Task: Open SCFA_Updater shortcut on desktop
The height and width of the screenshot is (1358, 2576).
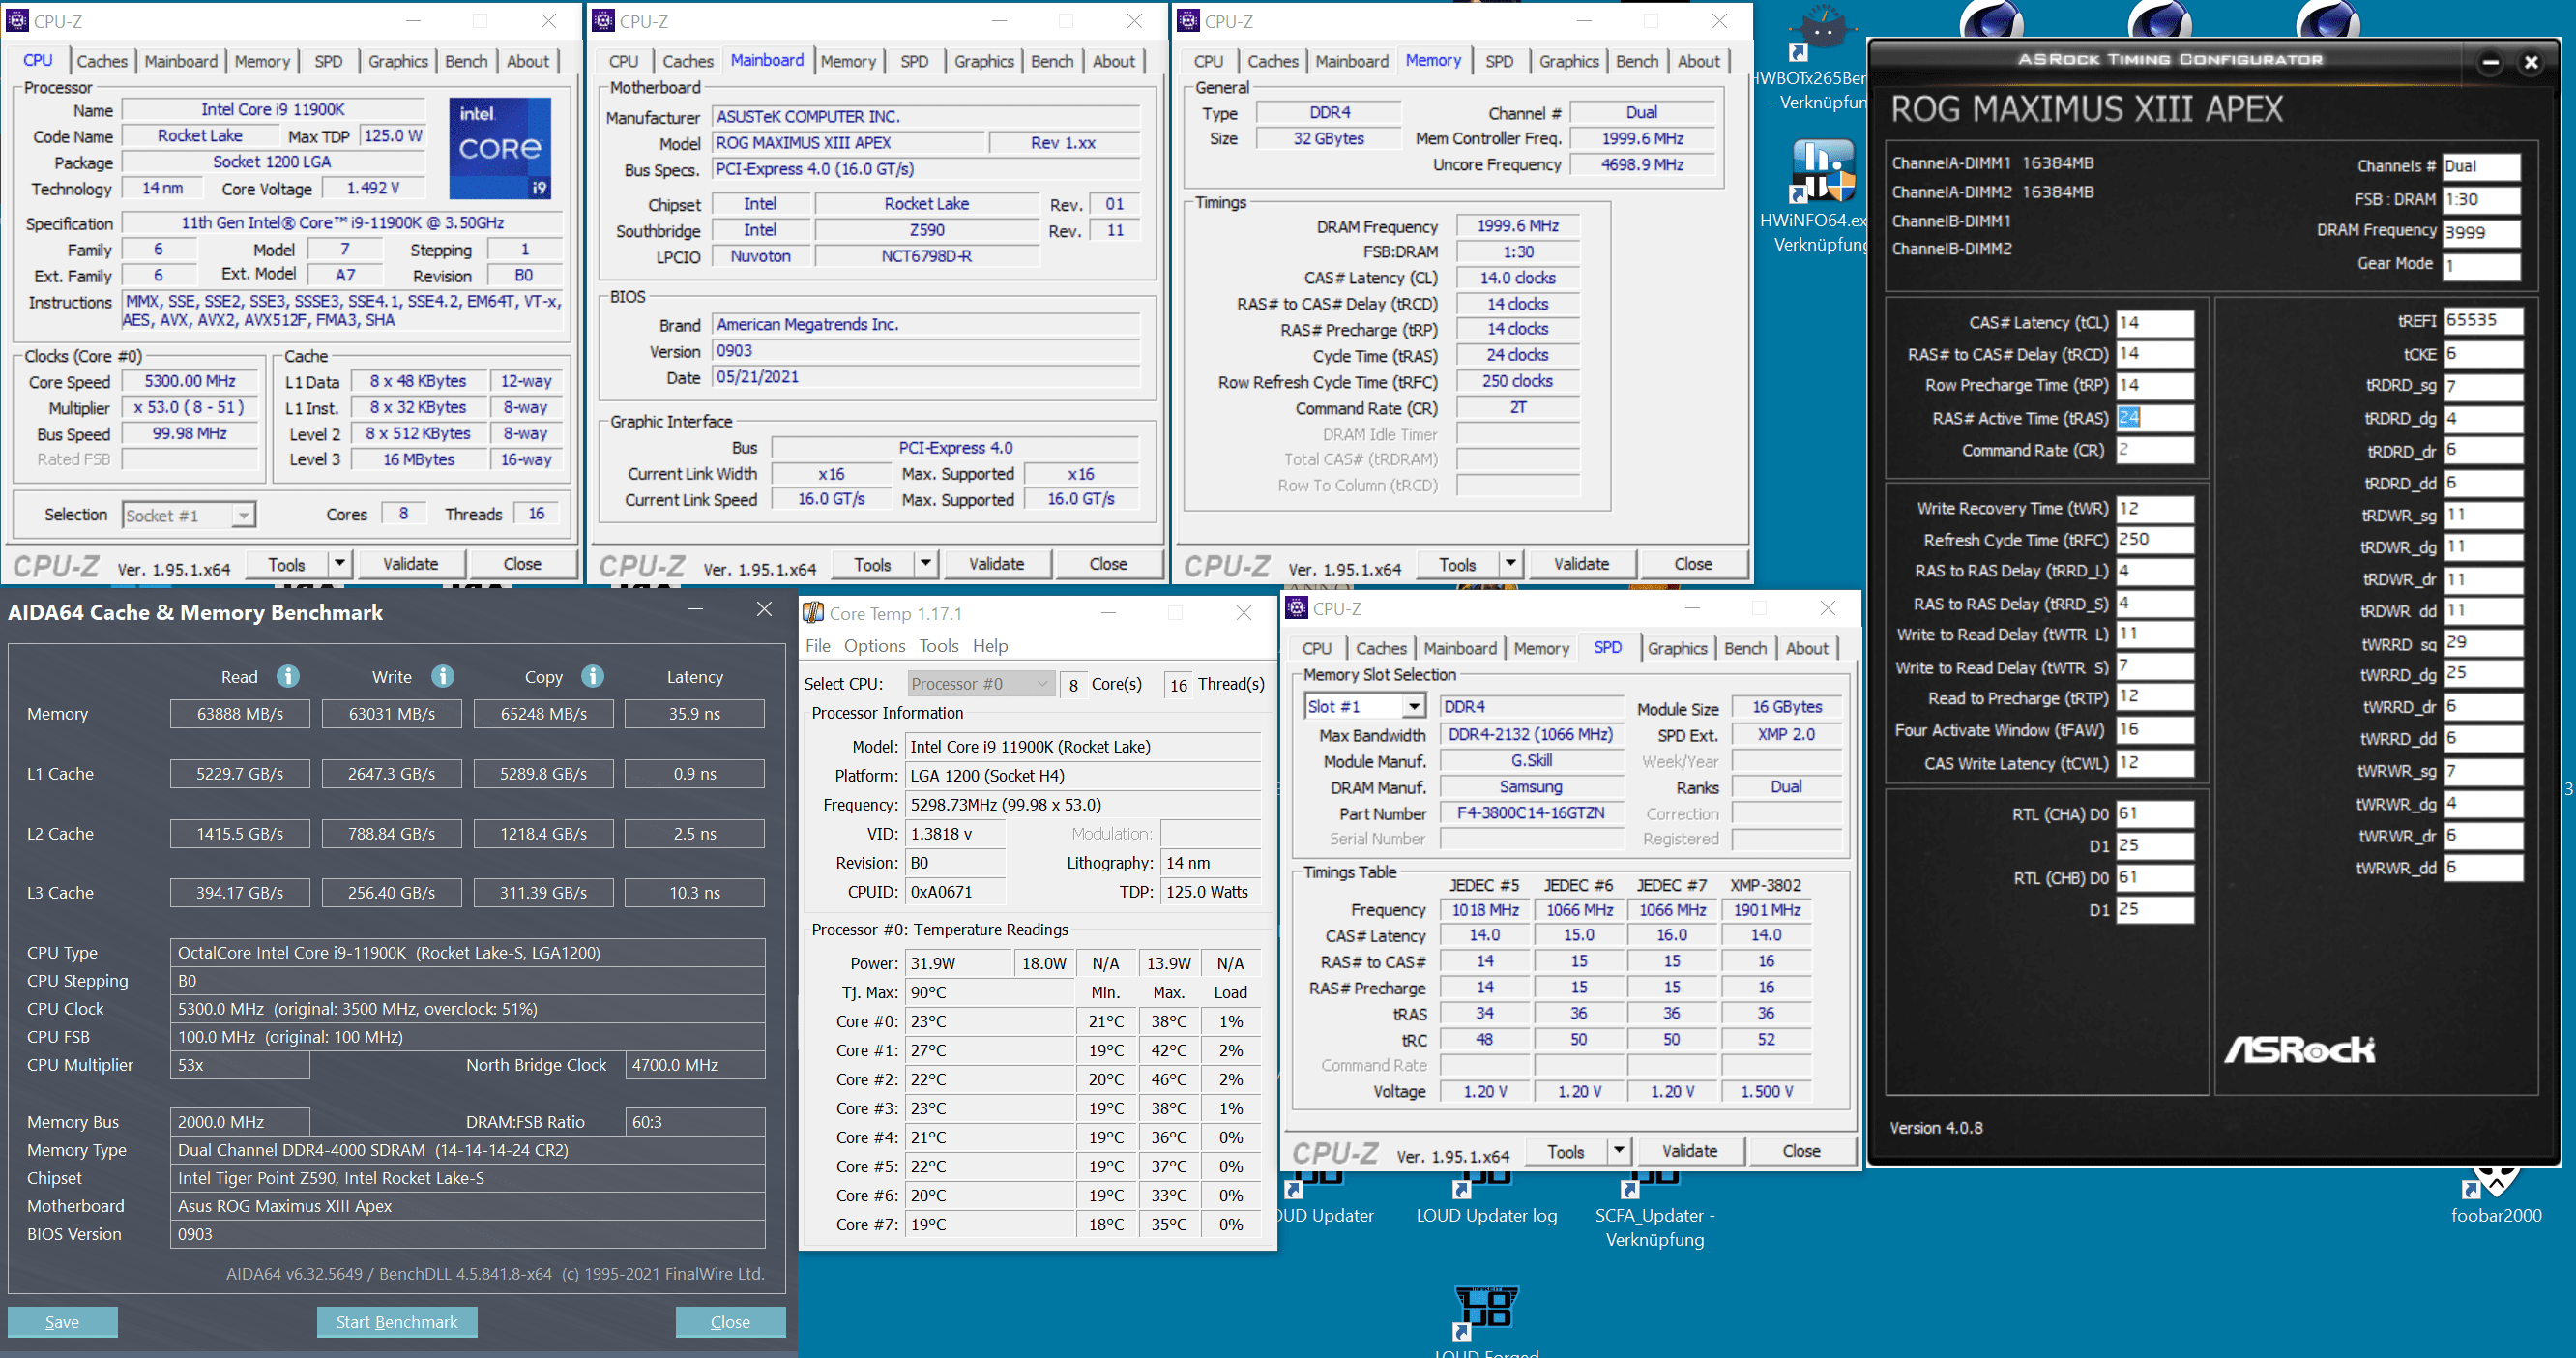Action: pyautogui.click(x=1655, y=1210)
